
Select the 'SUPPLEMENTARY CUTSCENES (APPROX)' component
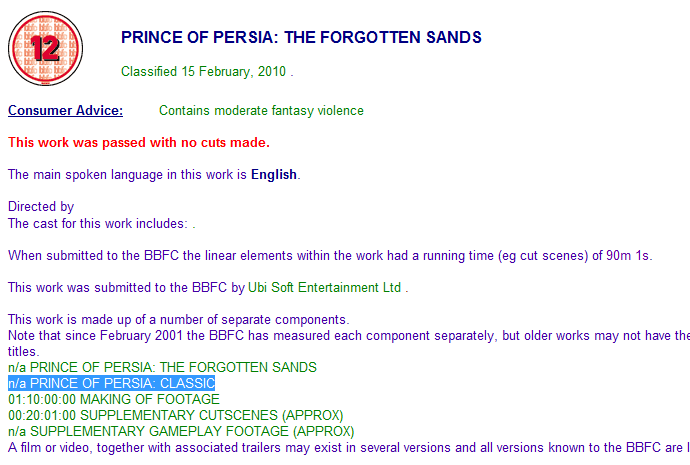click(x=175, y=415)
